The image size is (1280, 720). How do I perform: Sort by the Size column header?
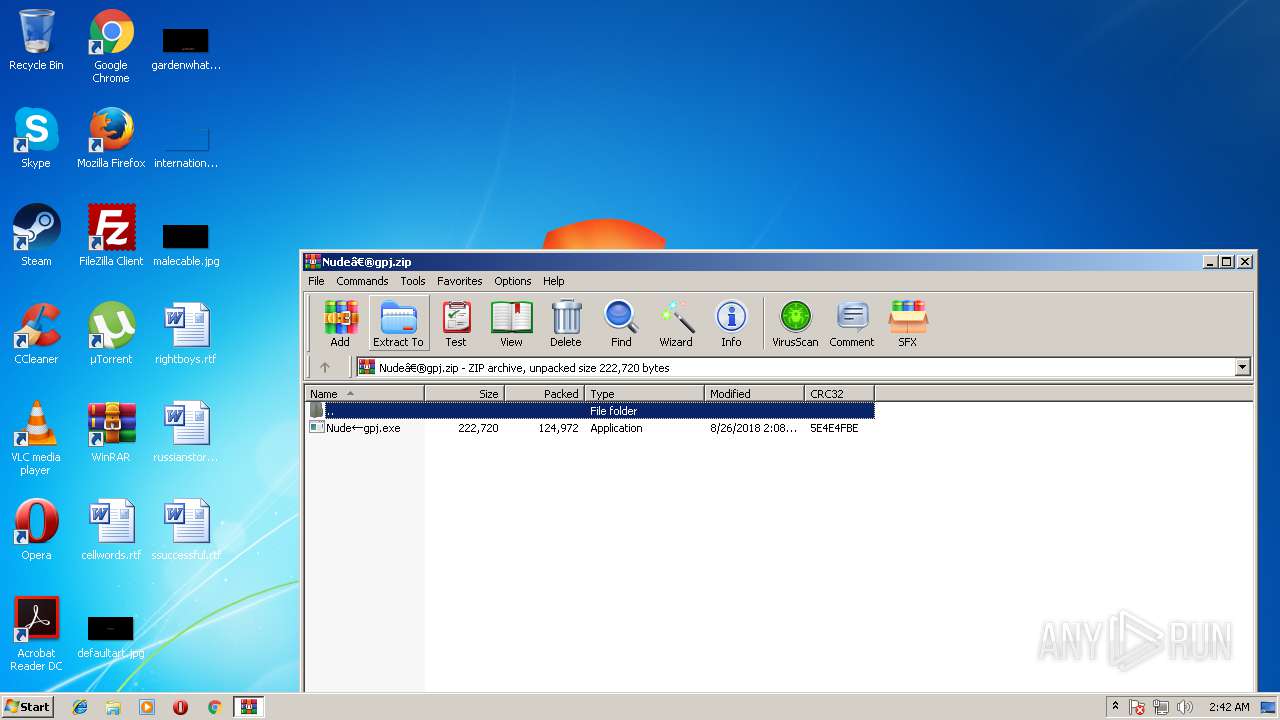point(464,393)
